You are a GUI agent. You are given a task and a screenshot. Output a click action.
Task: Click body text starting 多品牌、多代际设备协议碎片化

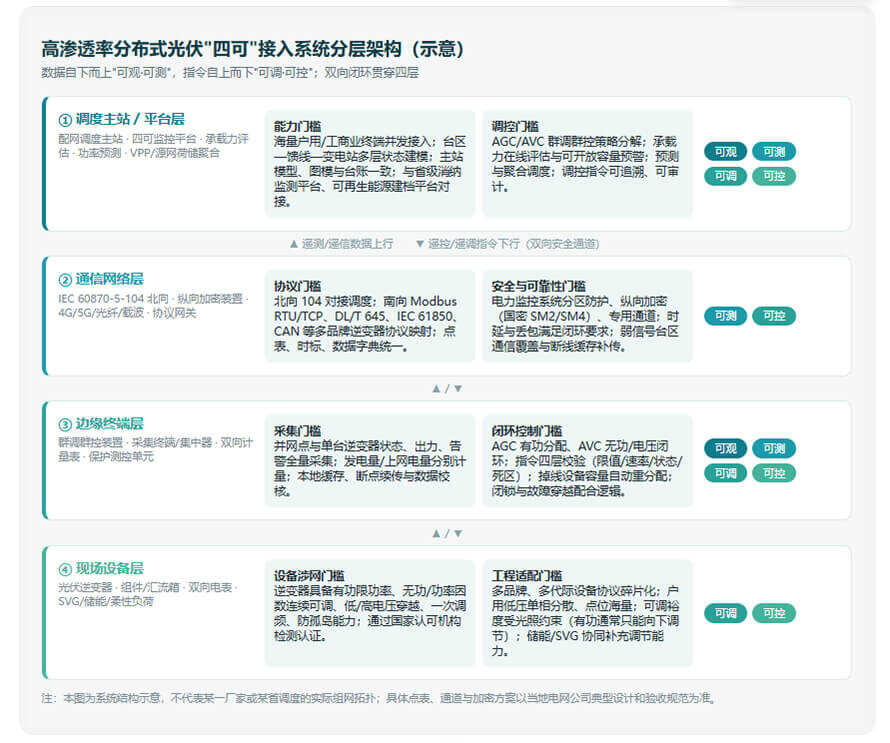tap(586, 620)
